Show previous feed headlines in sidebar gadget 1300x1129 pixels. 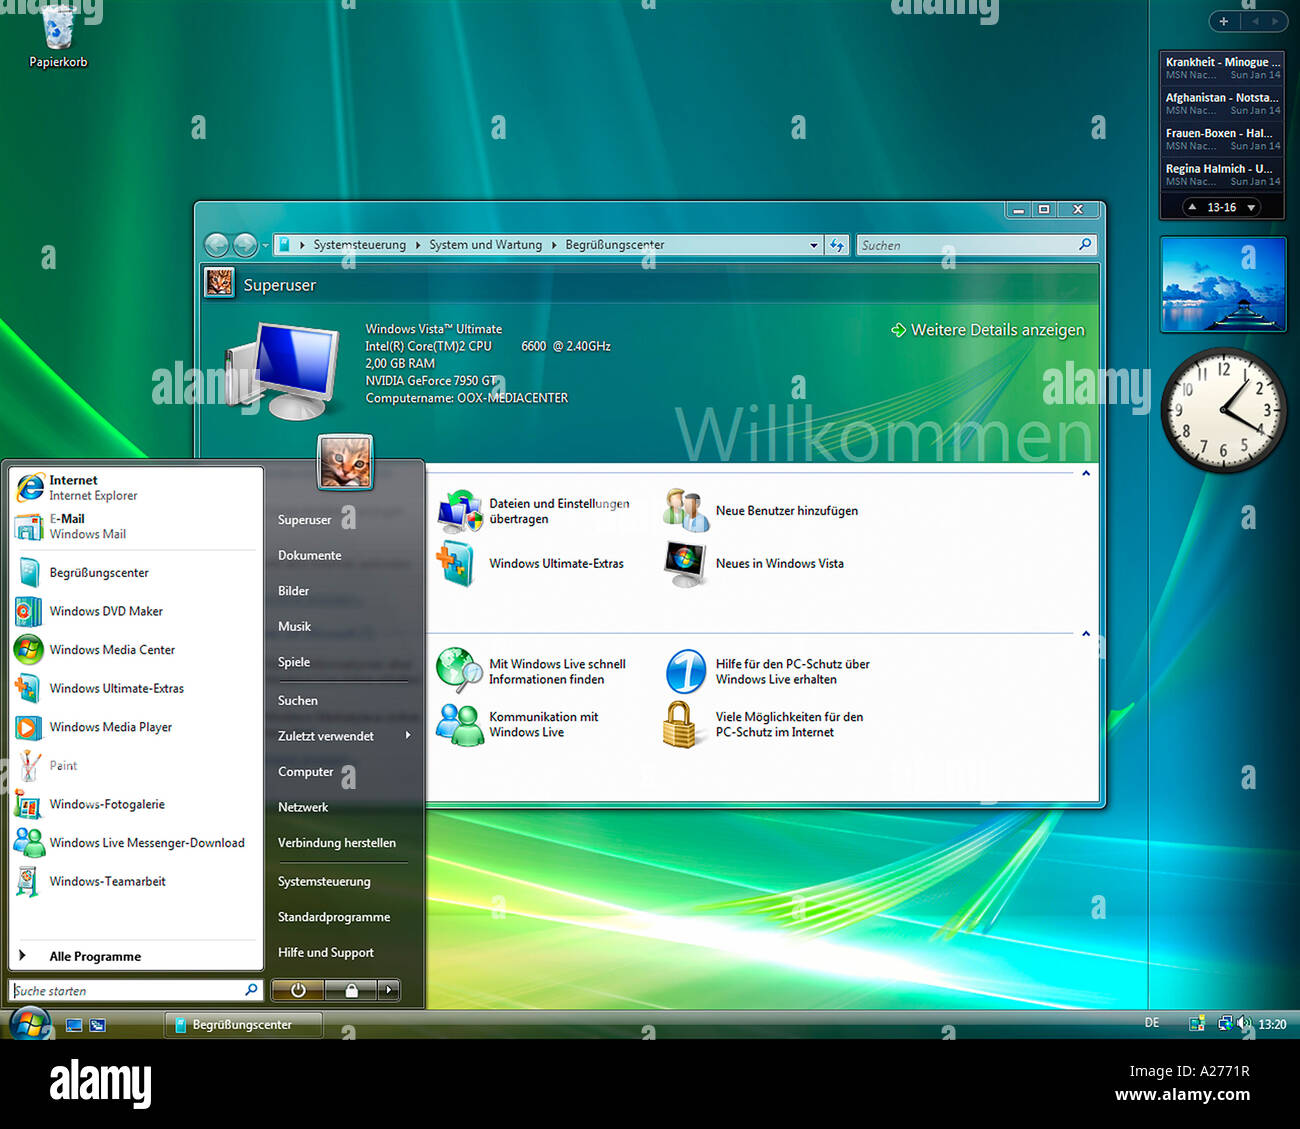click(1192, 207)
